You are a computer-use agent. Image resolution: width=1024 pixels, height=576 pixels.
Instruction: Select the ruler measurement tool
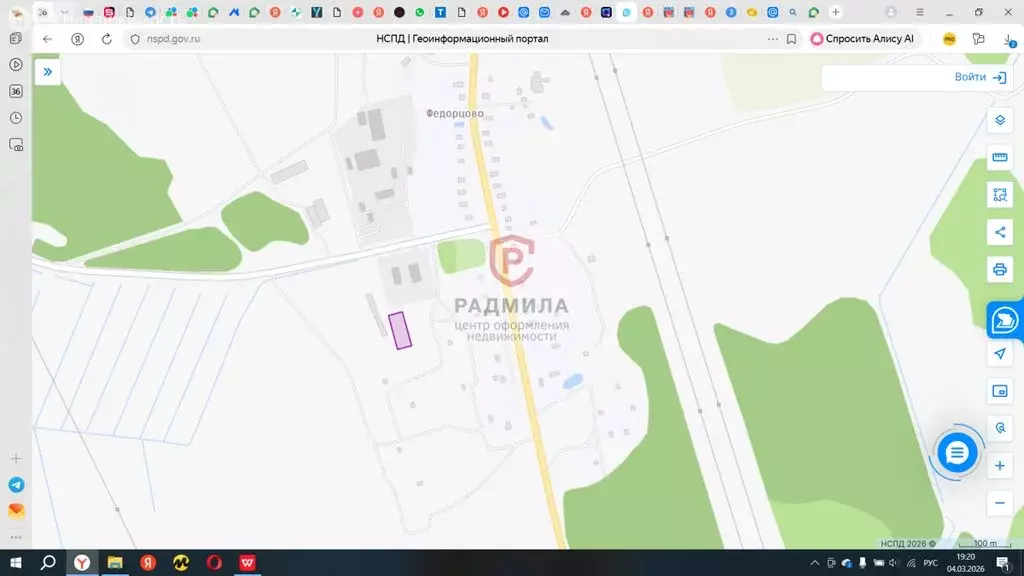click(x=999, y=158)
